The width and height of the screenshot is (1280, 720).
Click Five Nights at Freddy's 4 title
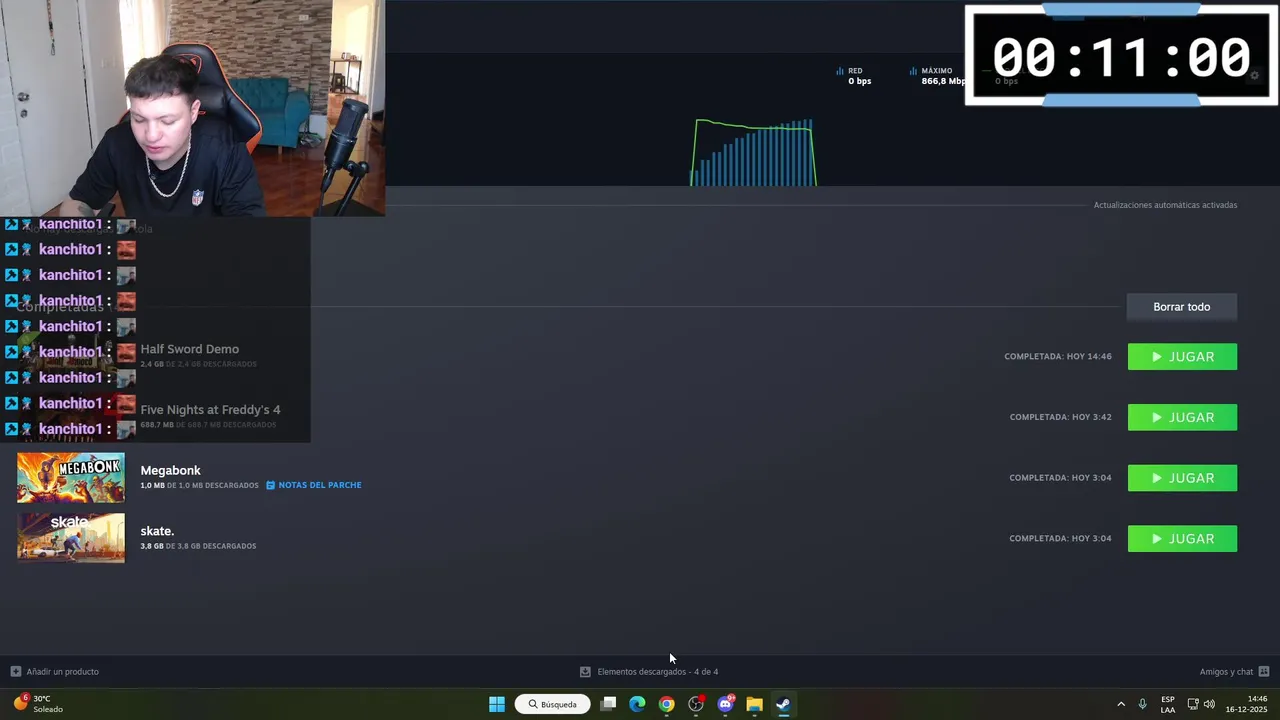click(210, 410)
